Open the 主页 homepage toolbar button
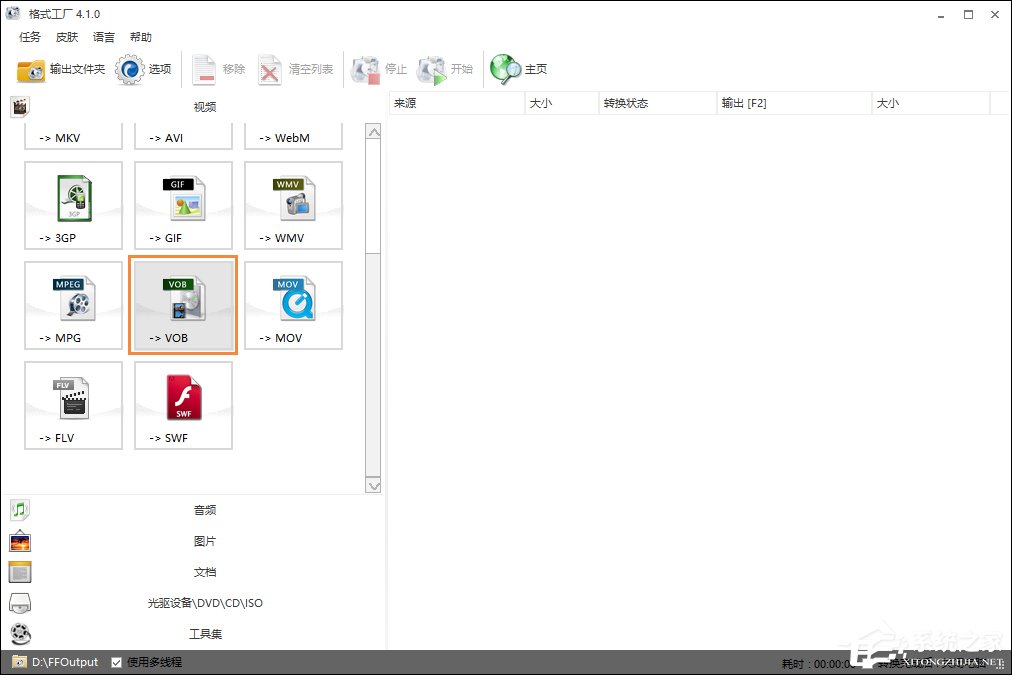Screen dimensions: 1012x675 519,69
